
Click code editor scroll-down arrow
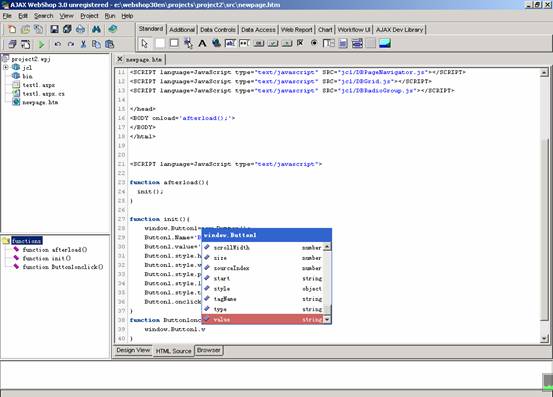(544, 338)
